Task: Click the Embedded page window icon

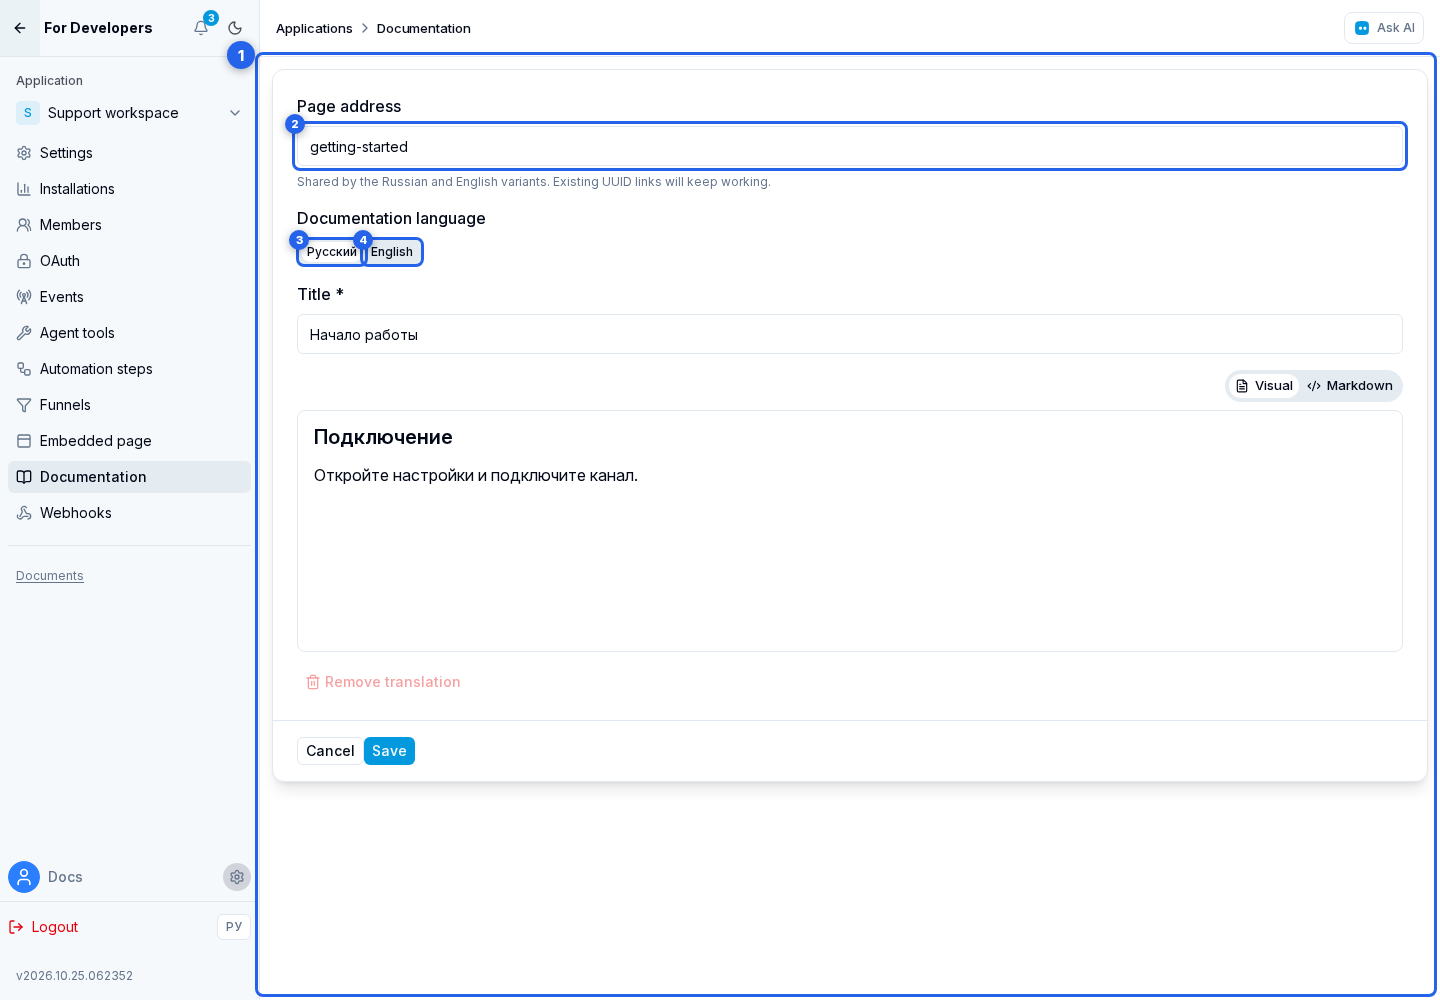Action: 24,441
